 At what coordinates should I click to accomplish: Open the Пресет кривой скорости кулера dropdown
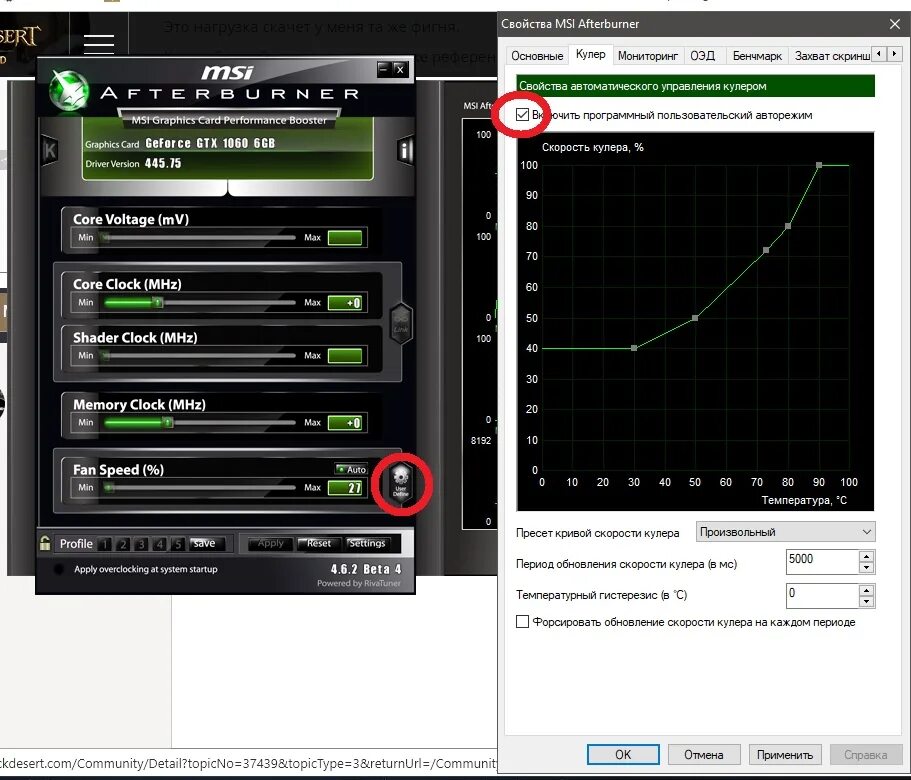[x=785, y=531]
